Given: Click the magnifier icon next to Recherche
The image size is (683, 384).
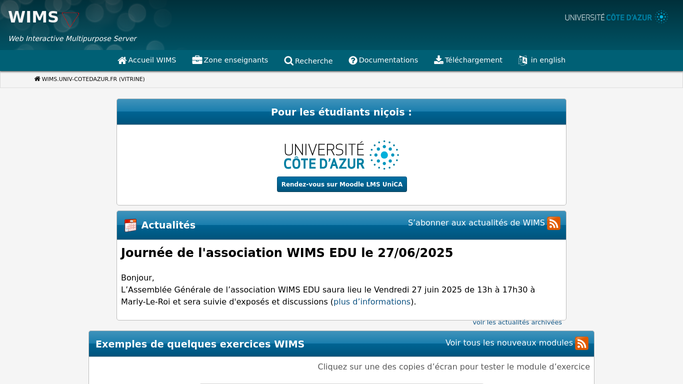Looking at the screenshot, I should 288,61.
